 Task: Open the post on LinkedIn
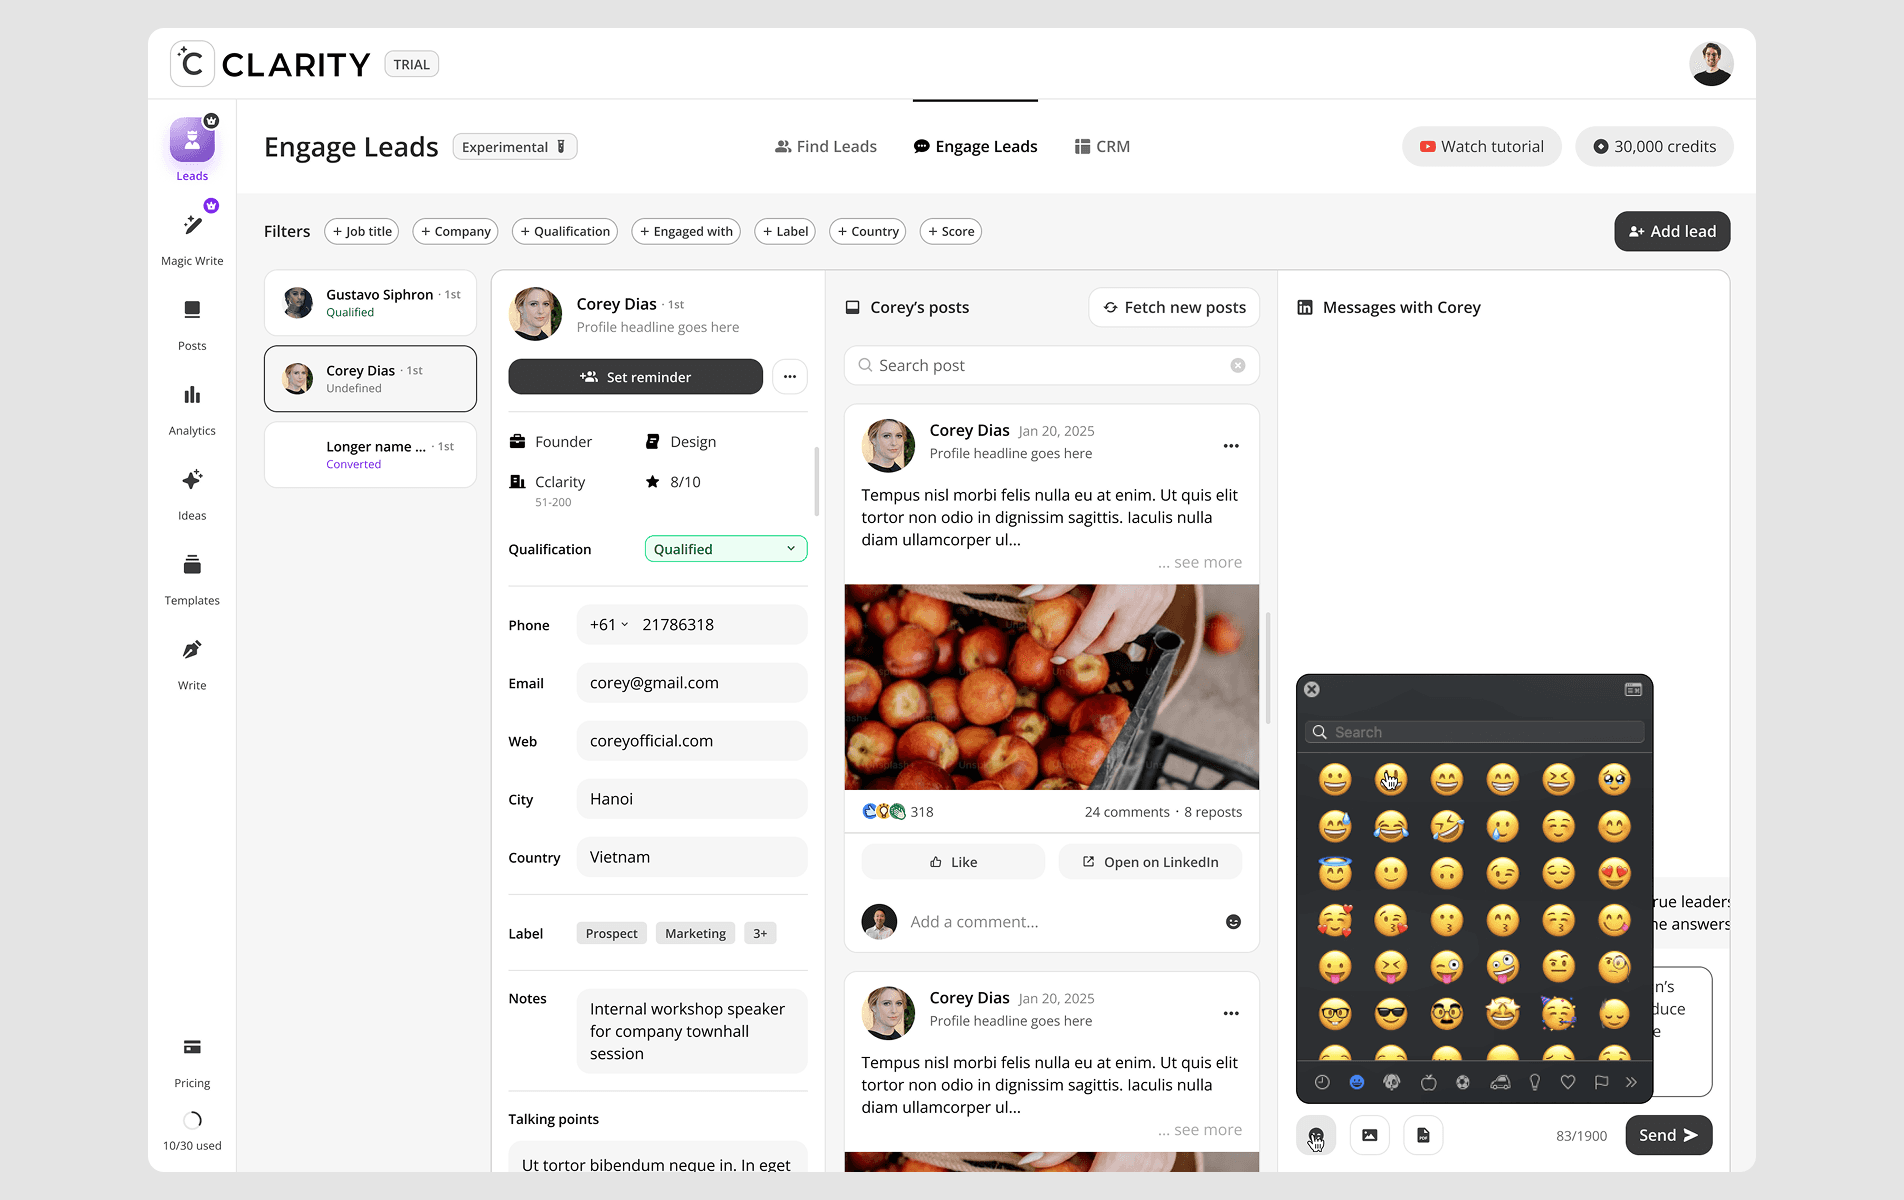pos(1150,862)
